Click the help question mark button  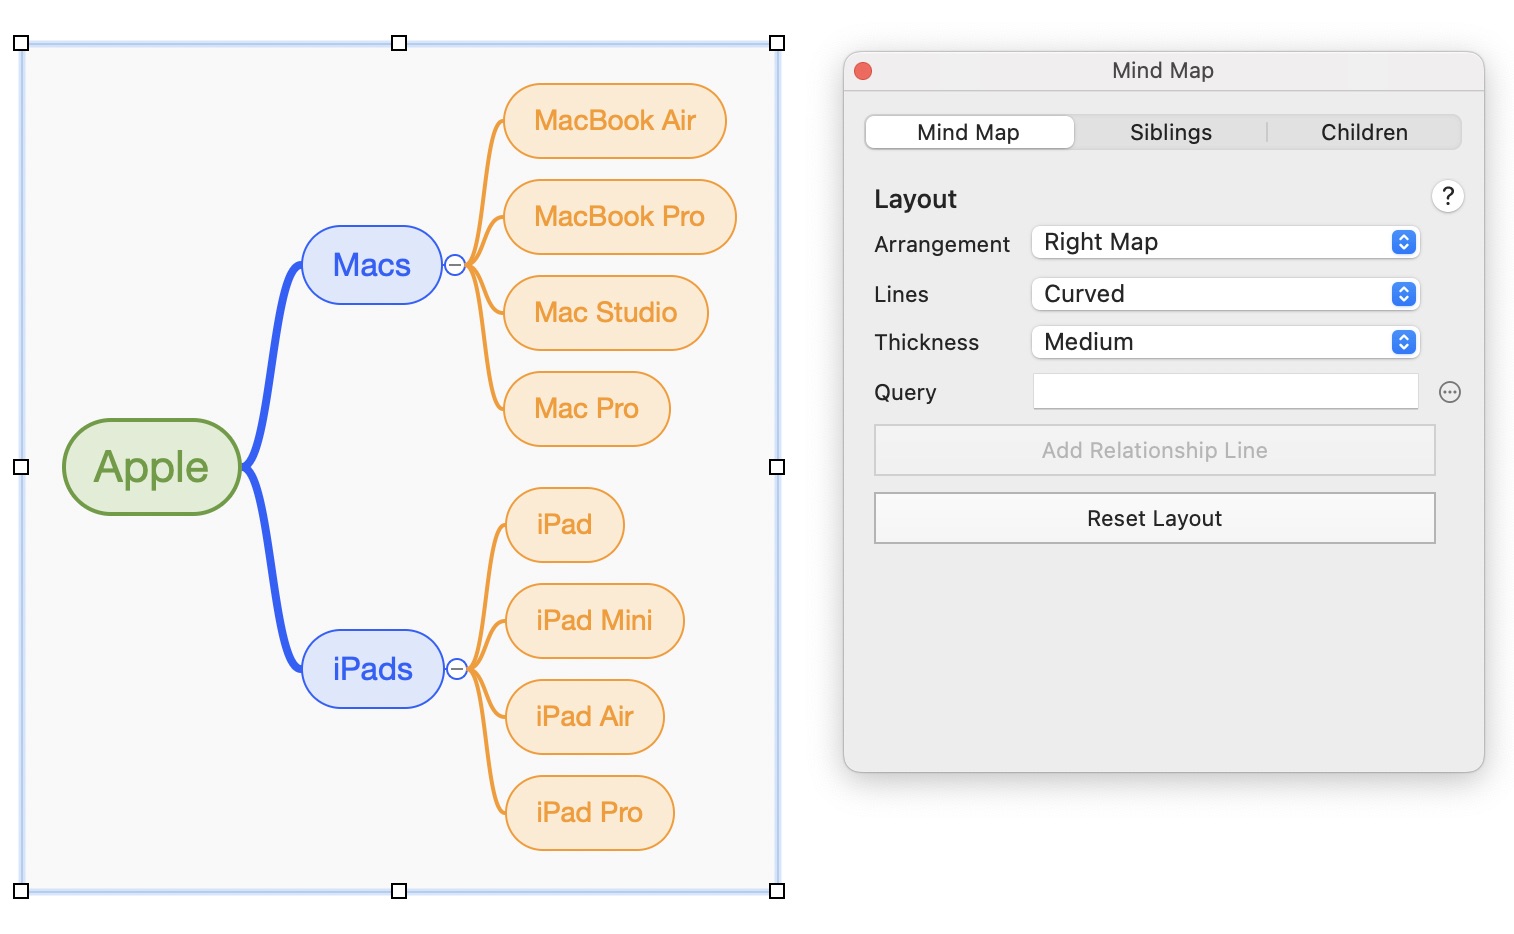point(1447,196)
